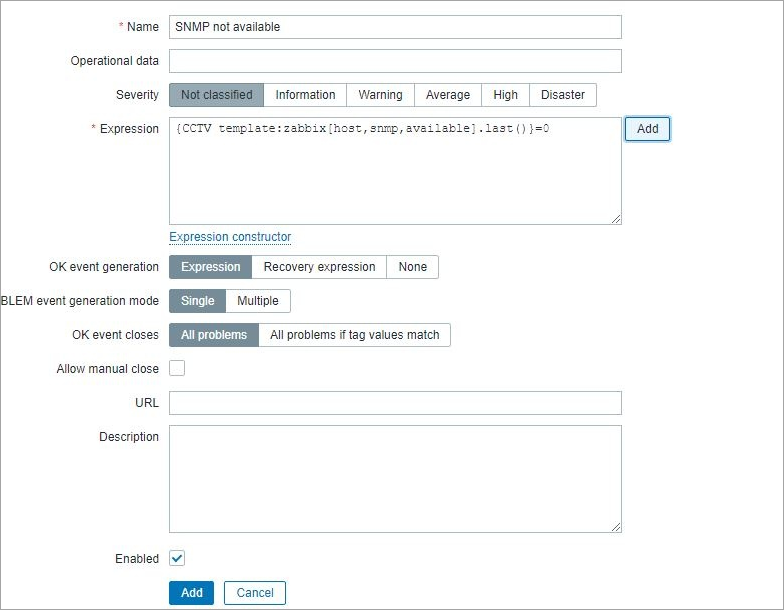The width and height of the screenshot is (784, 610).
Task: Select Disaster severity
Action: tap(563, 95)
